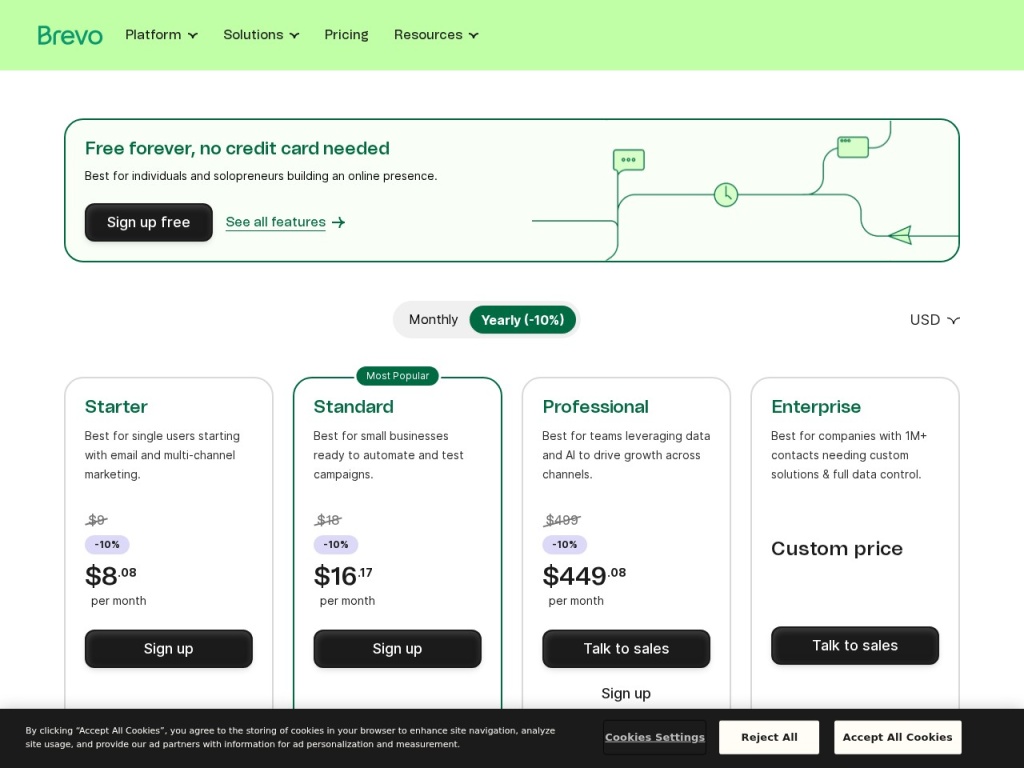Click the $8.08 Starter price
The height and width of the screenshot is (768, 1024).
(x=110, y=575)
